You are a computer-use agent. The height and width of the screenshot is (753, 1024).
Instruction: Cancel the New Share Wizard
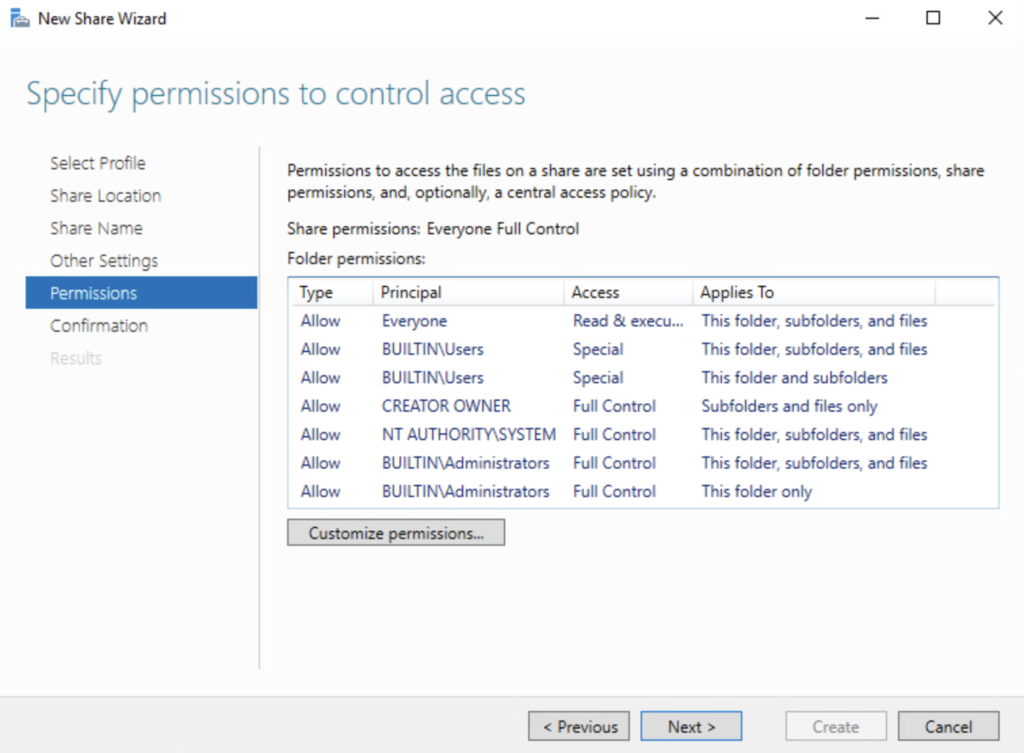948,727
